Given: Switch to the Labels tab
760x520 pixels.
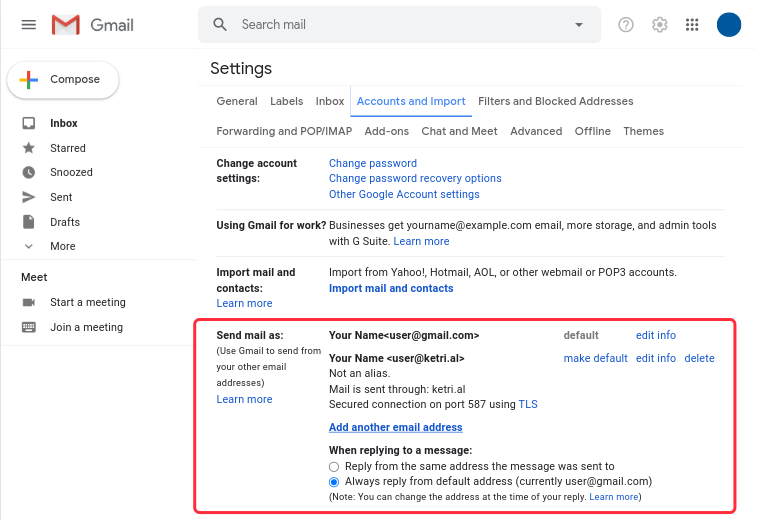Looking at the screenshot, I should (286, 101).
